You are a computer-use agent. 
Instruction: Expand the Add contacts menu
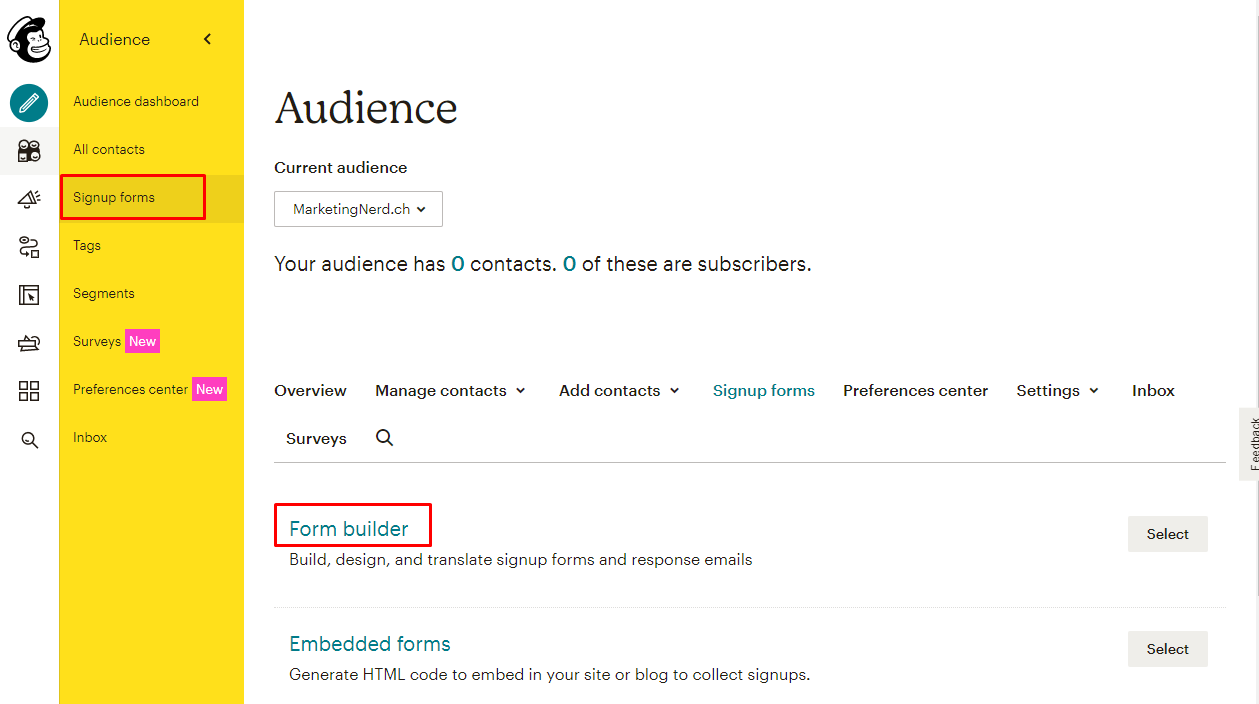619,391
